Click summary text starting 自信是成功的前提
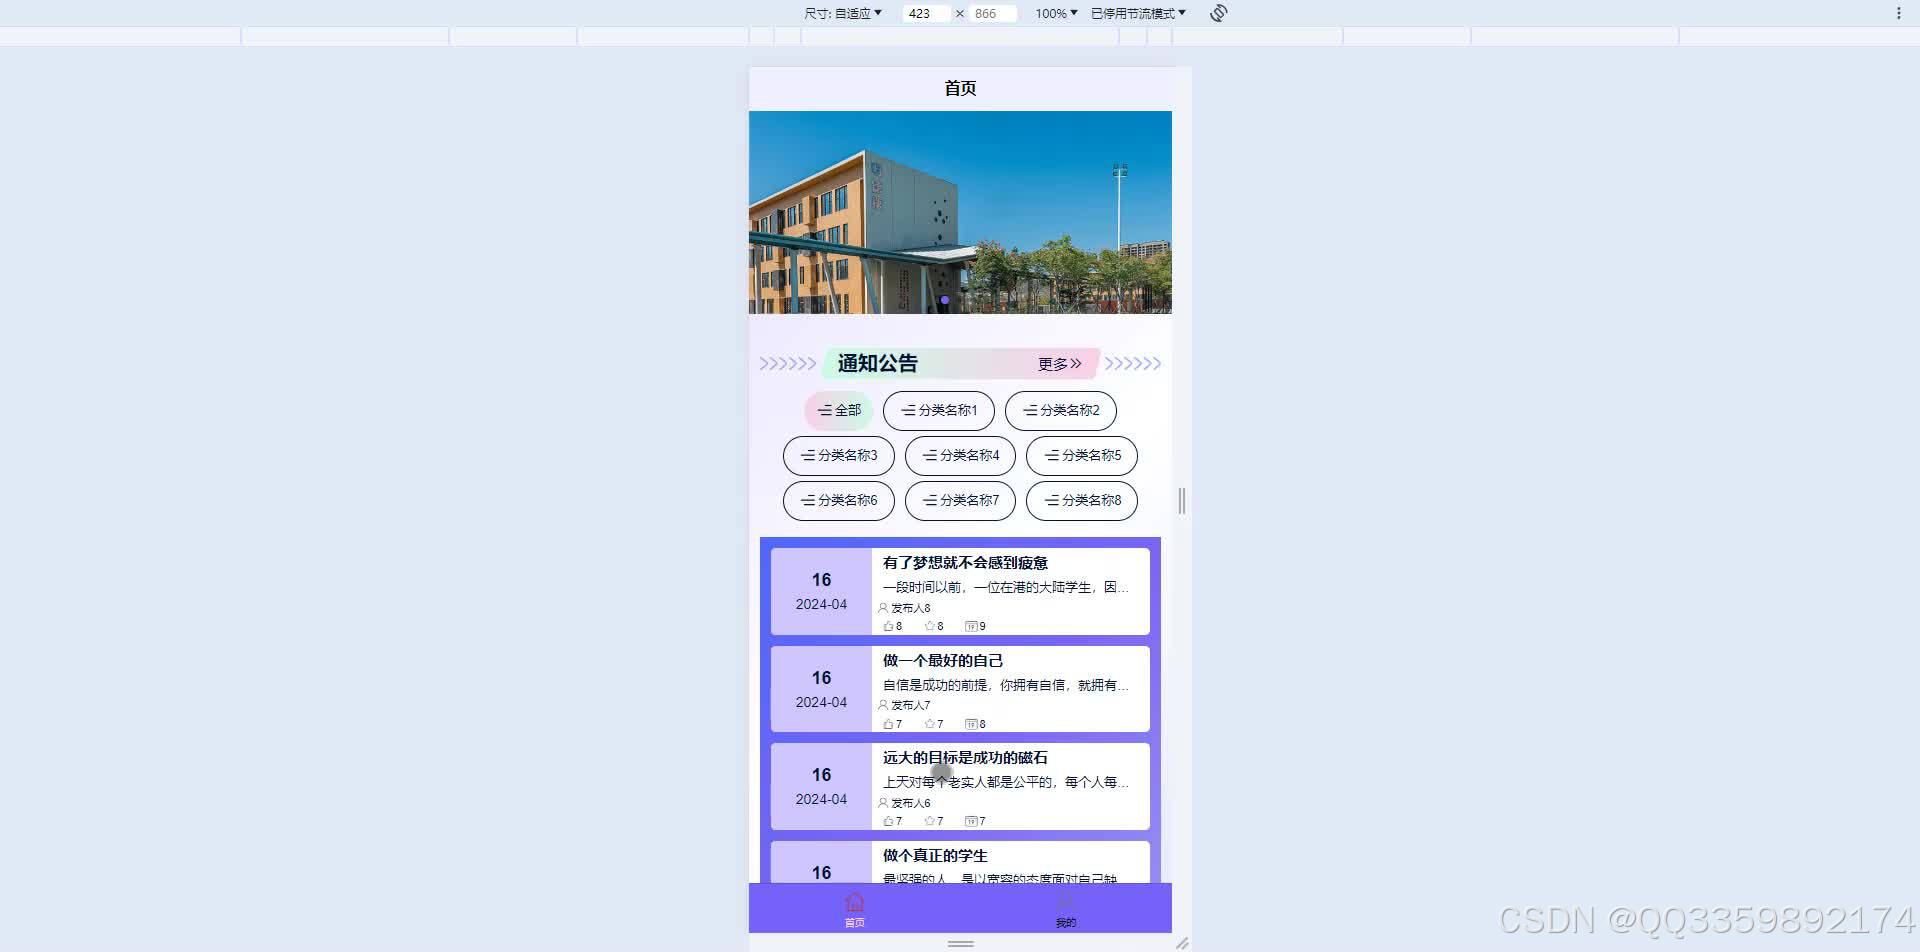 coord(1005,685)
